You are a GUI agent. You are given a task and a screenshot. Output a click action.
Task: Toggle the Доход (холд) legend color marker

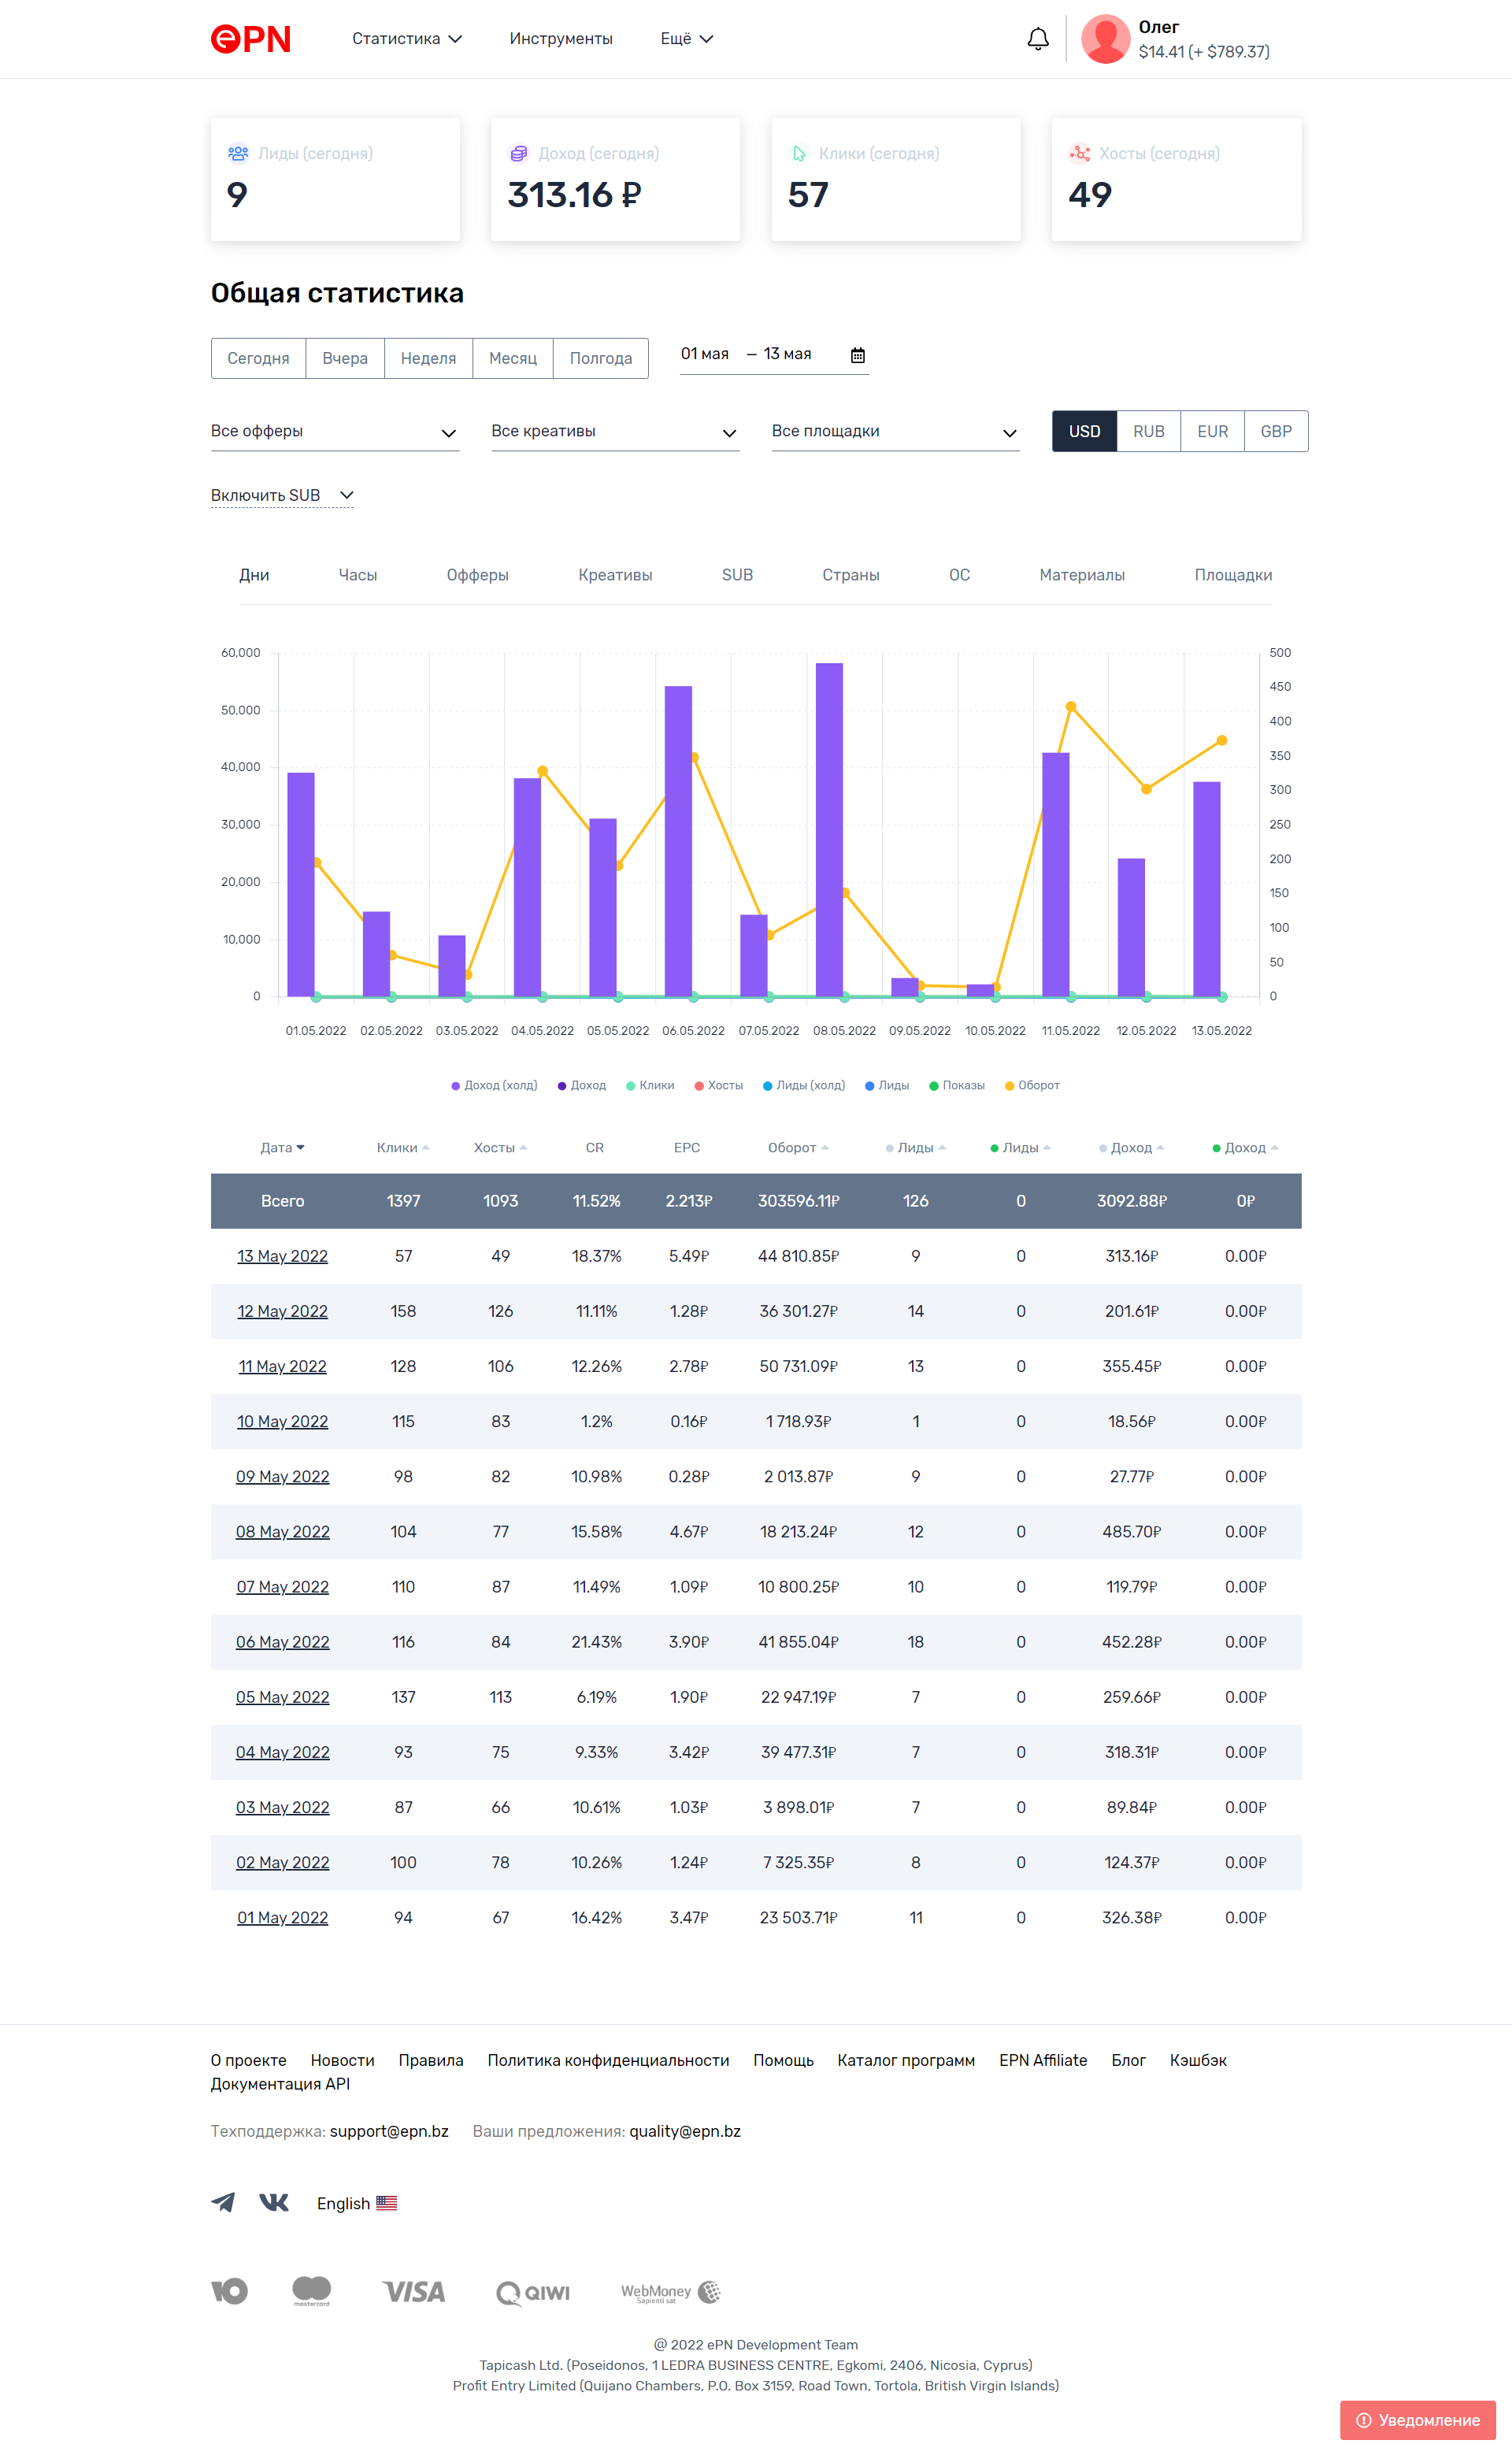[x=456, y=1086]
